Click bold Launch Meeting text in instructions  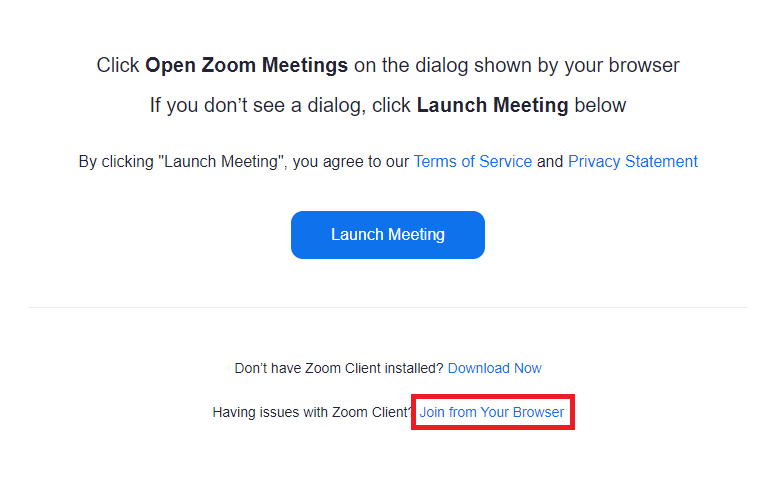[x=492, y=105]
